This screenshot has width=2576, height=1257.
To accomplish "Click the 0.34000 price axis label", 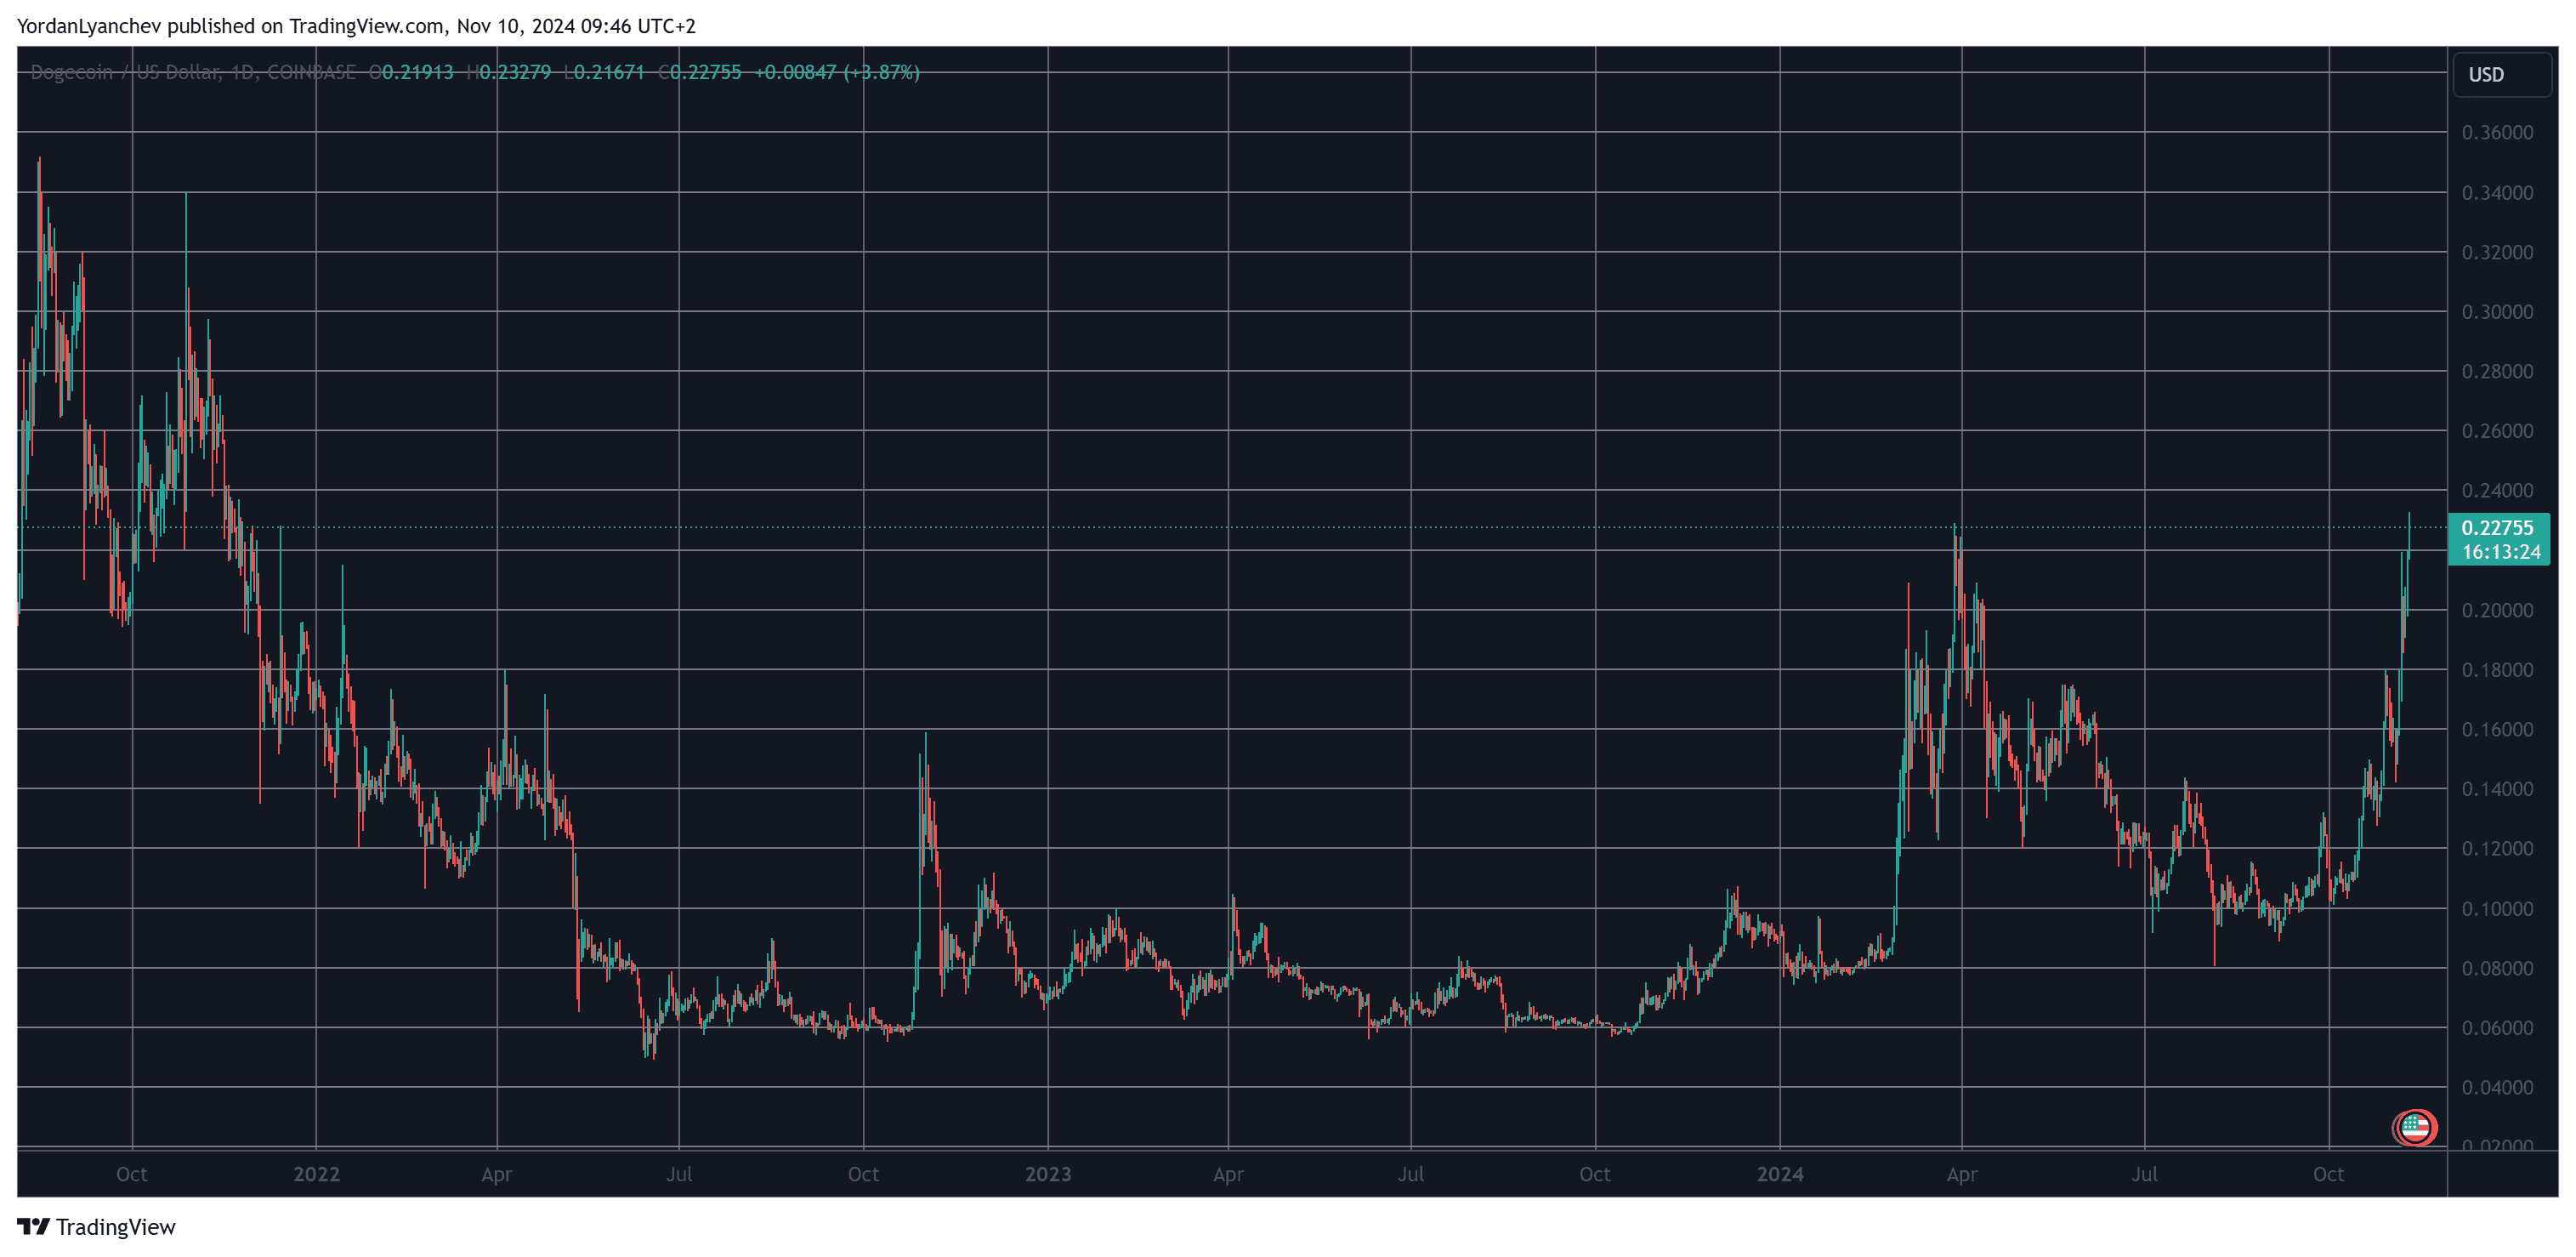I will pyautogui.click(x=2497, y=193).
